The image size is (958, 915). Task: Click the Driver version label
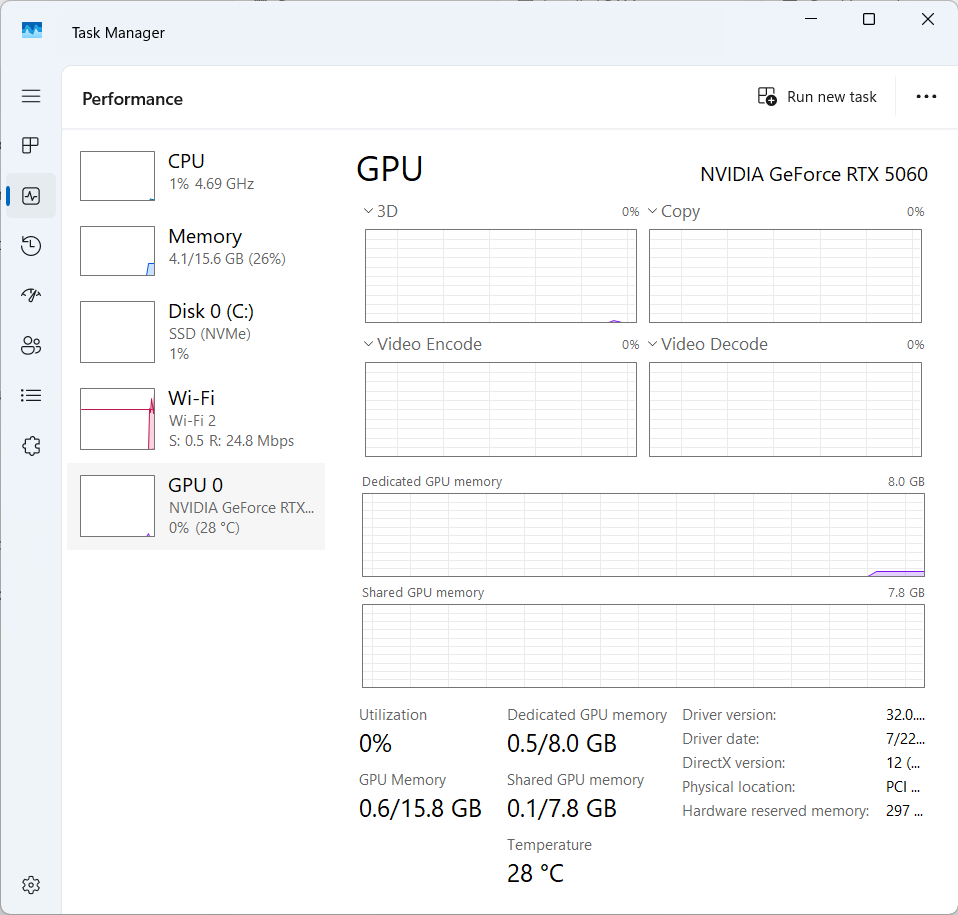tap(729, 715)
